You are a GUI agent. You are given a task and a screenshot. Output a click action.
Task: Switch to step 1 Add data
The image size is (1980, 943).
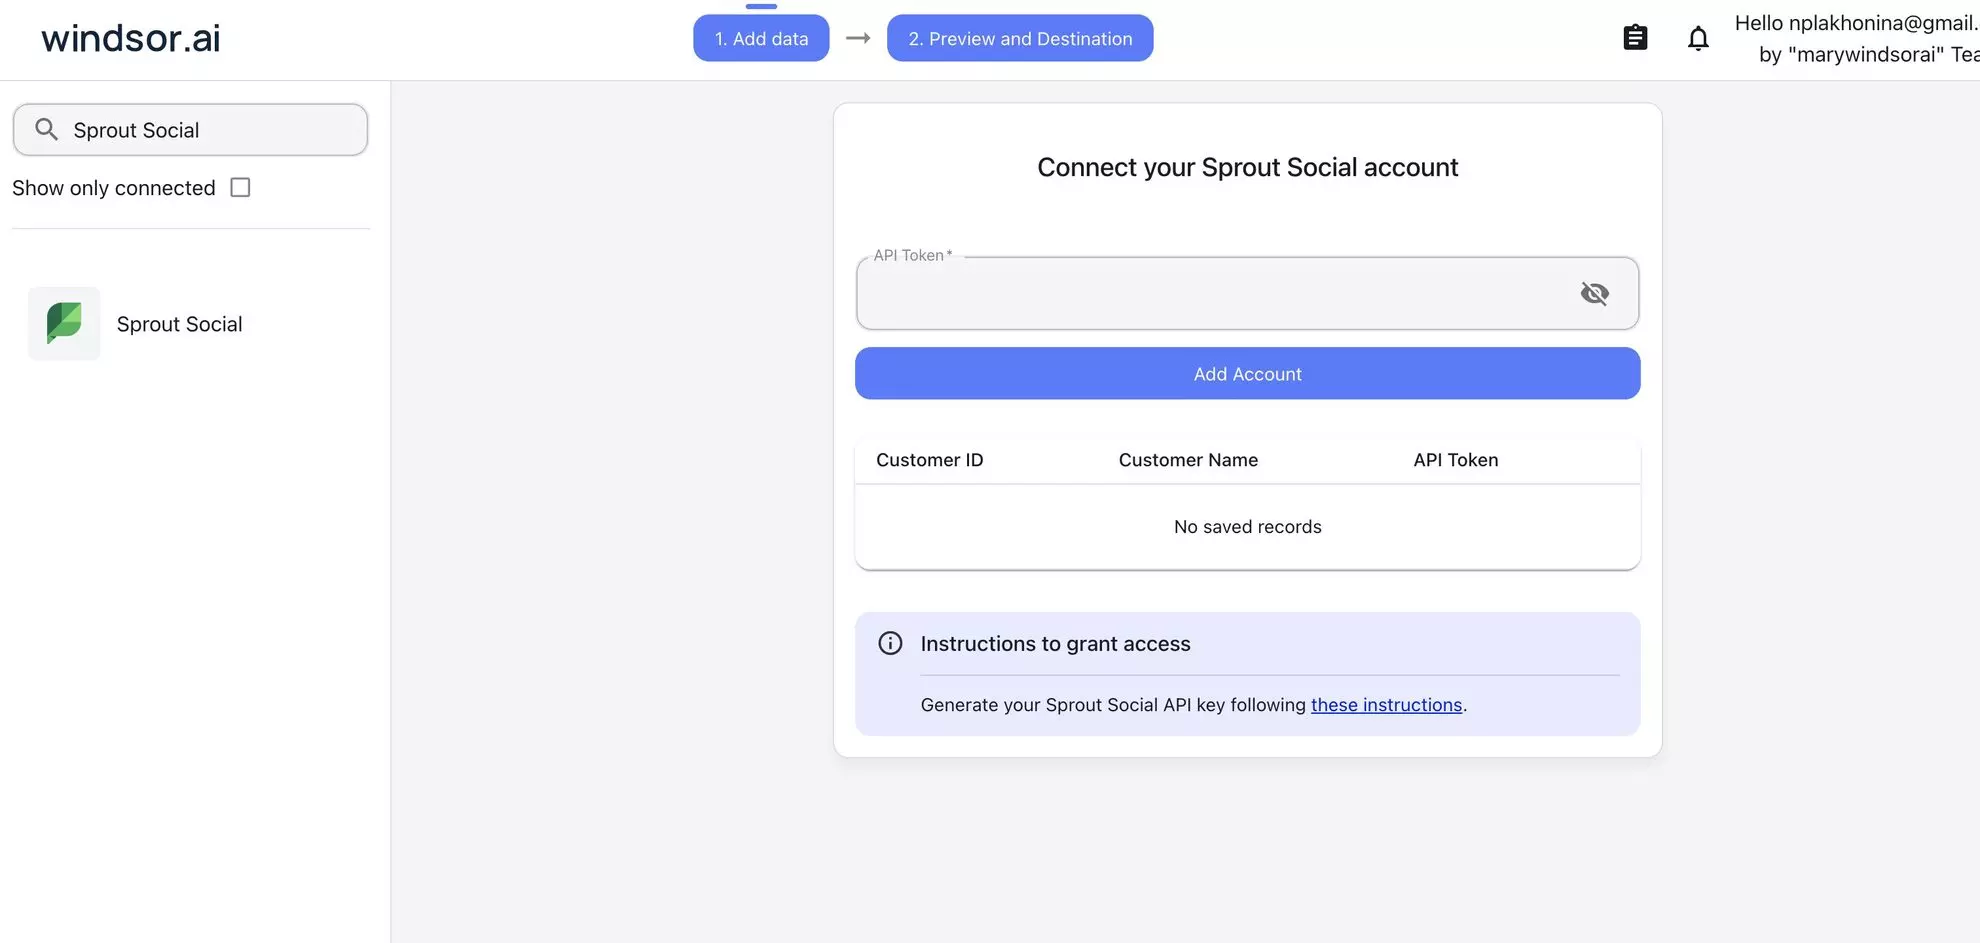[x=761, y=38]
